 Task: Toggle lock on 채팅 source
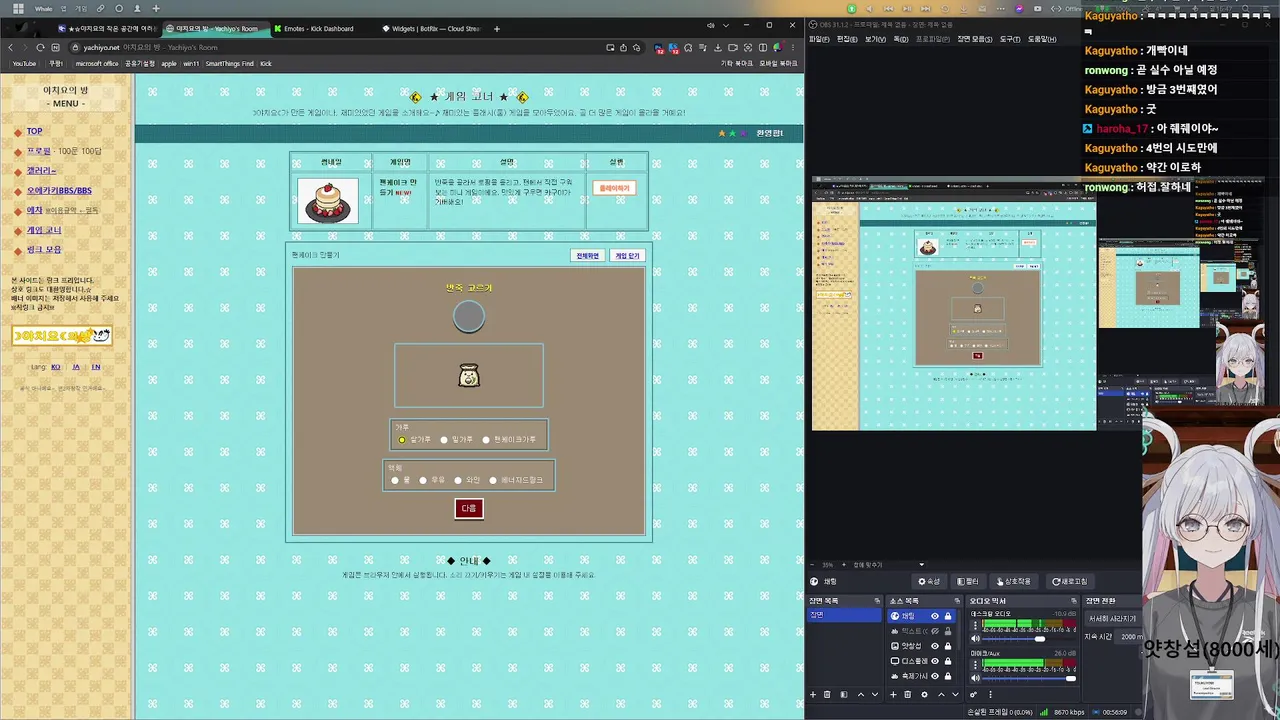[948, 616]
